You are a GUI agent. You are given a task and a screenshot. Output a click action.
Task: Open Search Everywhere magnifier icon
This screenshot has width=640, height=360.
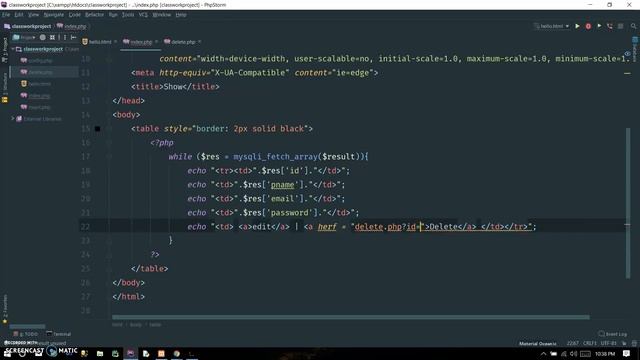(x=633, y=26)
